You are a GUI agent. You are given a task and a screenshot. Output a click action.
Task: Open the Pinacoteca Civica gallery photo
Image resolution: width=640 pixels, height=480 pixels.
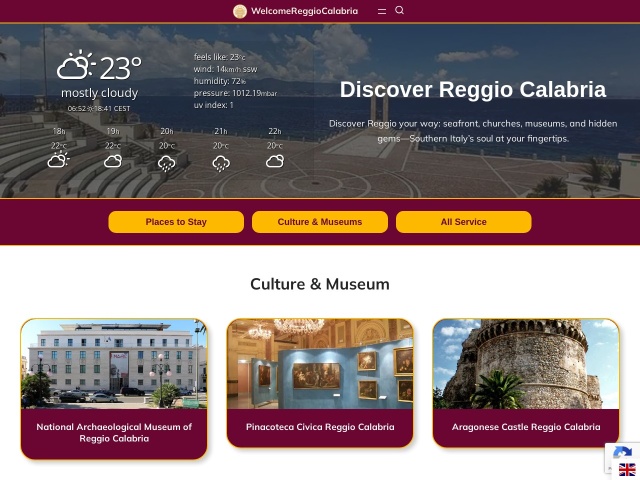(x=320, y=364)
